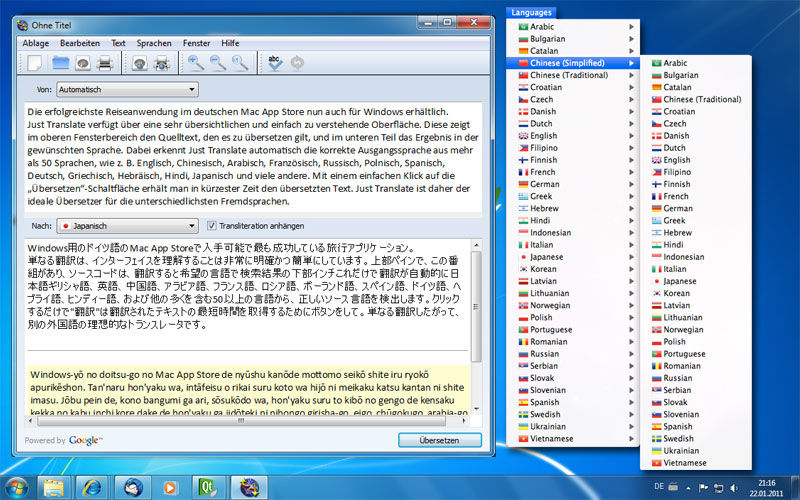Click vertical scrollbar of the translation pane
The width and height of the screenshot is (800, 500).
point(477,306)
